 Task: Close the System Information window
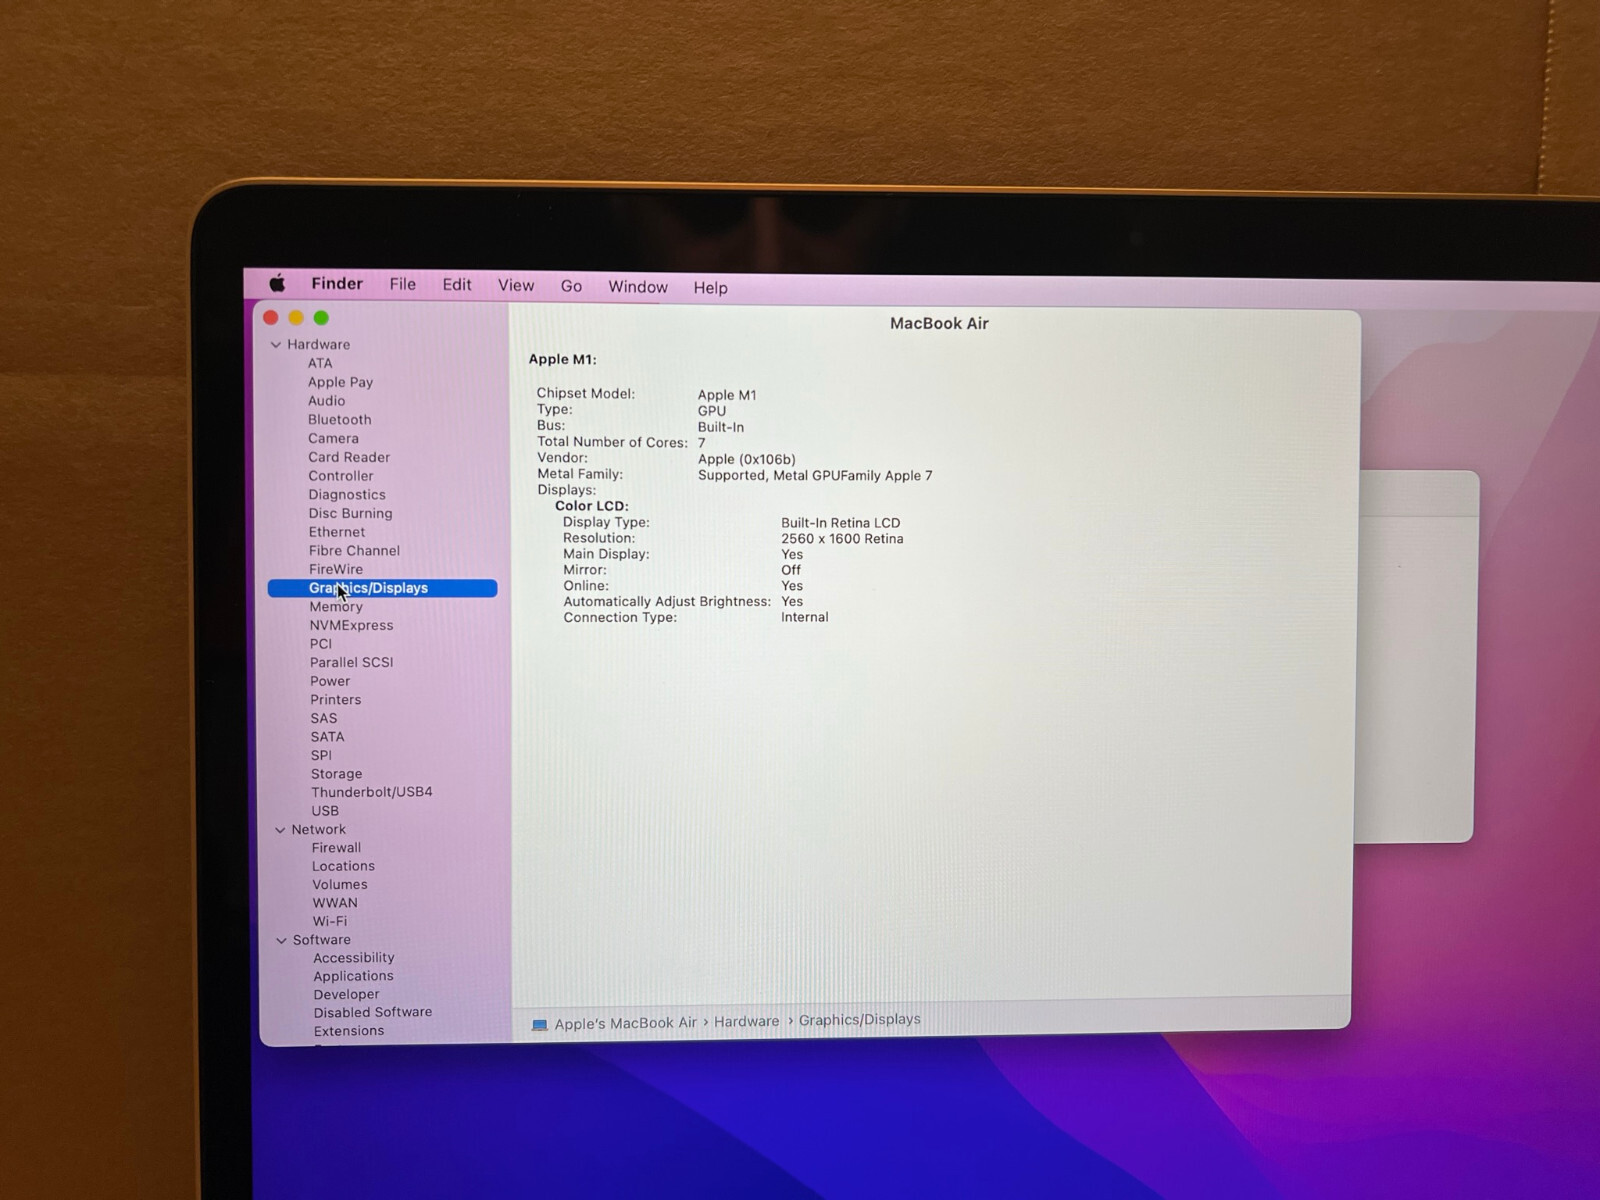(x=270, y=317)
